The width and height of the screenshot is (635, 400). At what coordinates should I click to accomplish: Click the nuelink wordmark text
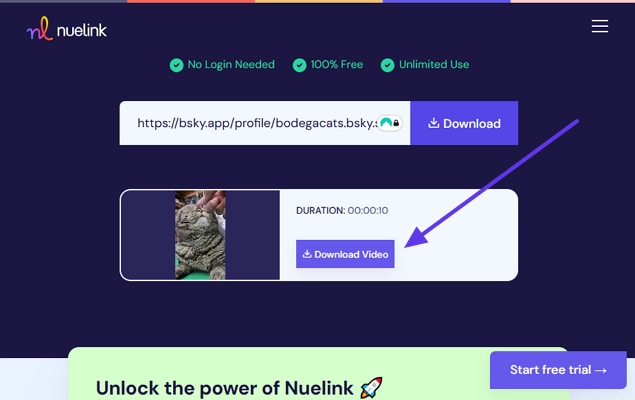tap(82, 30)
